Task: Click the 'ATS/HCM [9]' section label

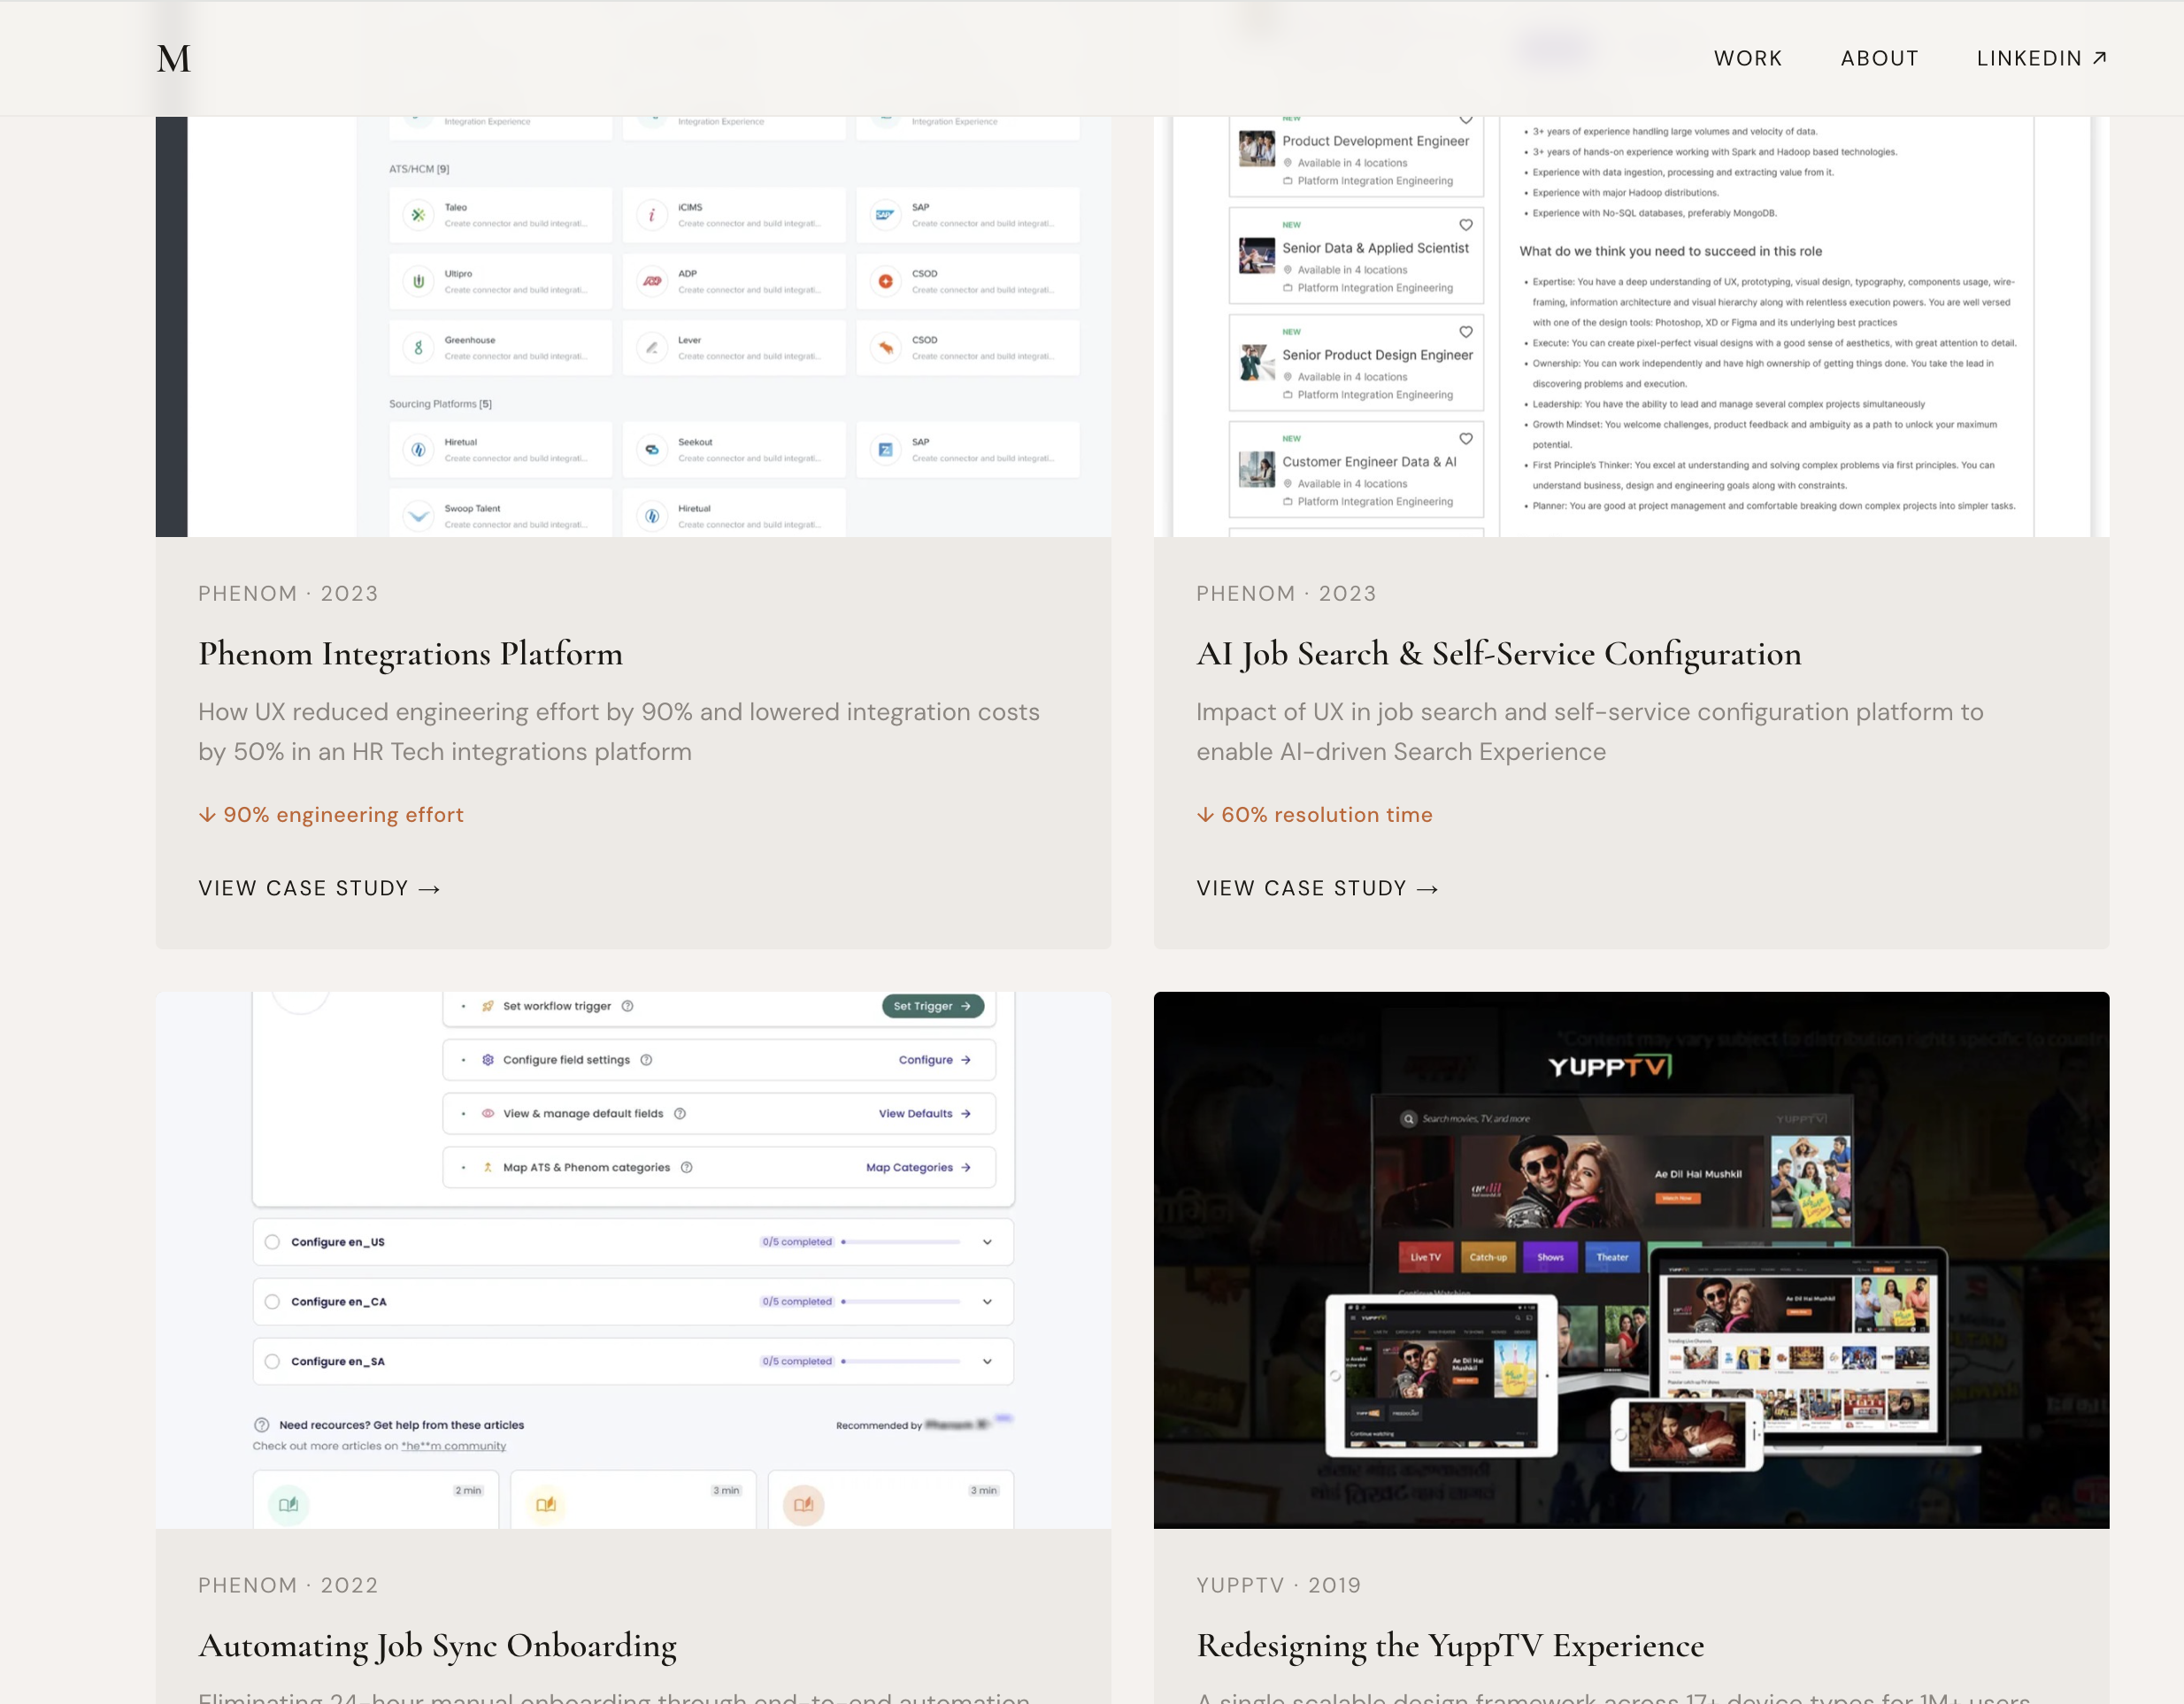Action: [419, 169]
